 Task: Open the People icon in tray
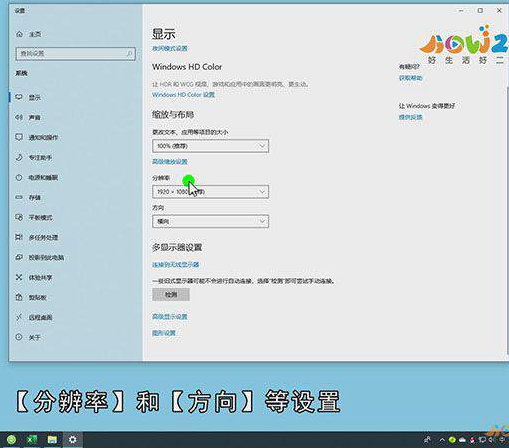[427, 440]
